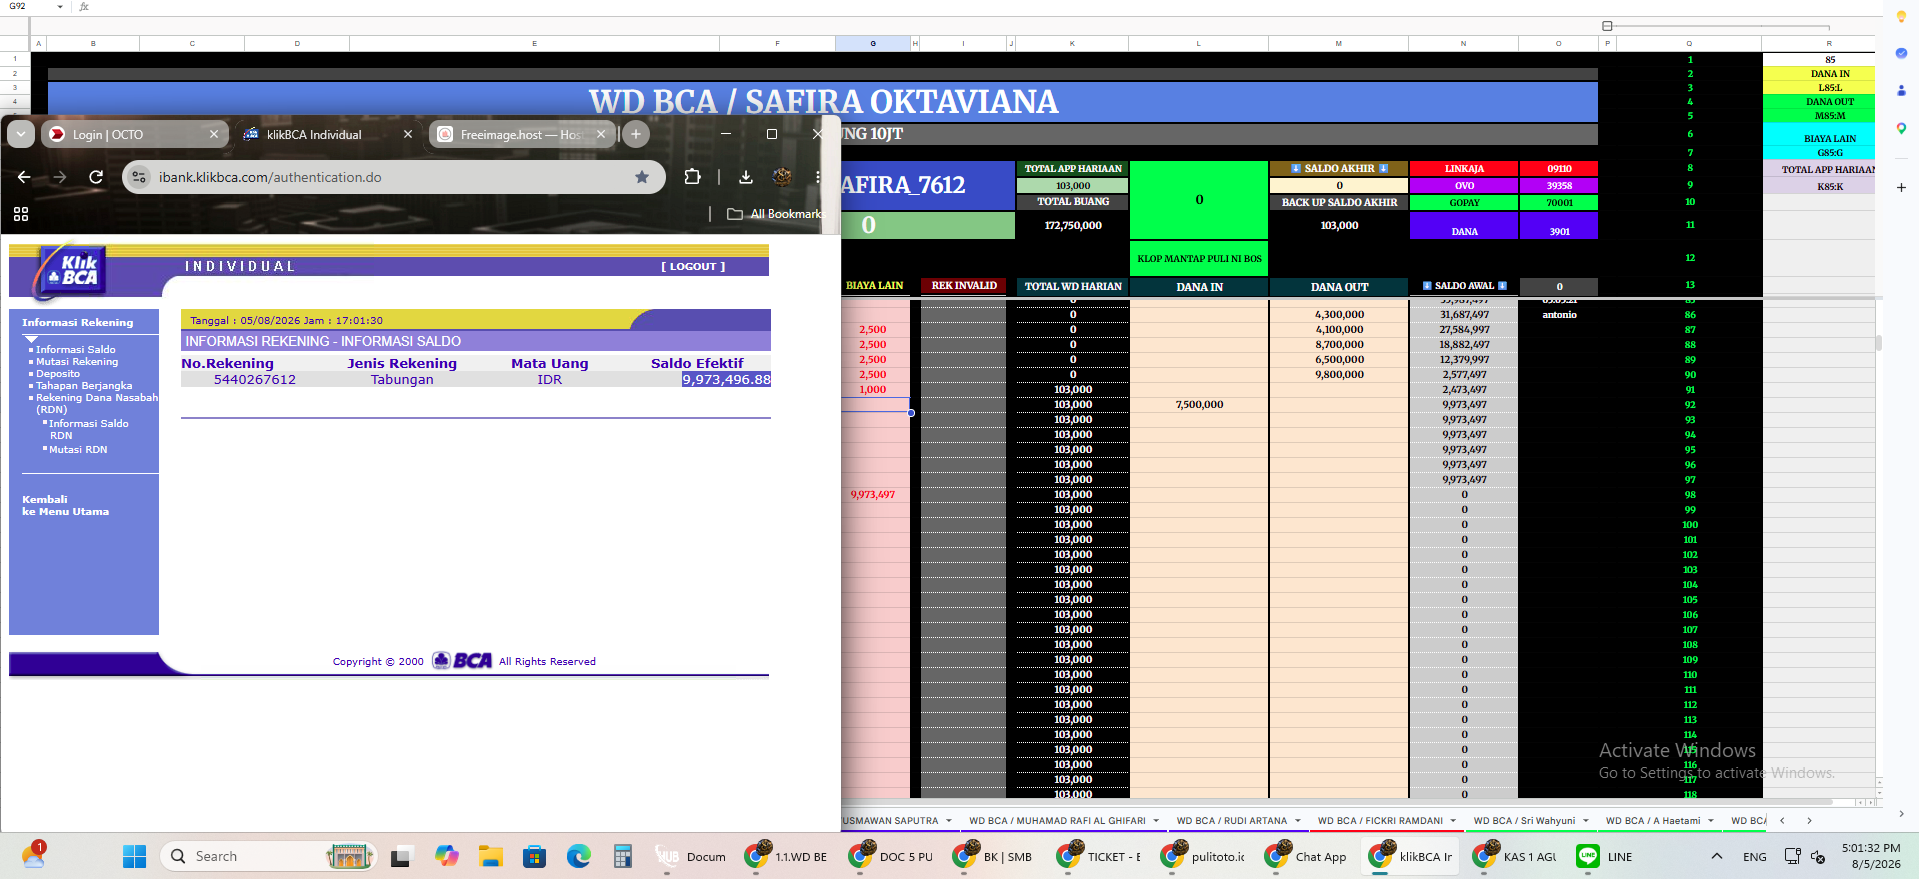Get add-ons with the plus icon

pyautogui.click(x=1901, y=187)
